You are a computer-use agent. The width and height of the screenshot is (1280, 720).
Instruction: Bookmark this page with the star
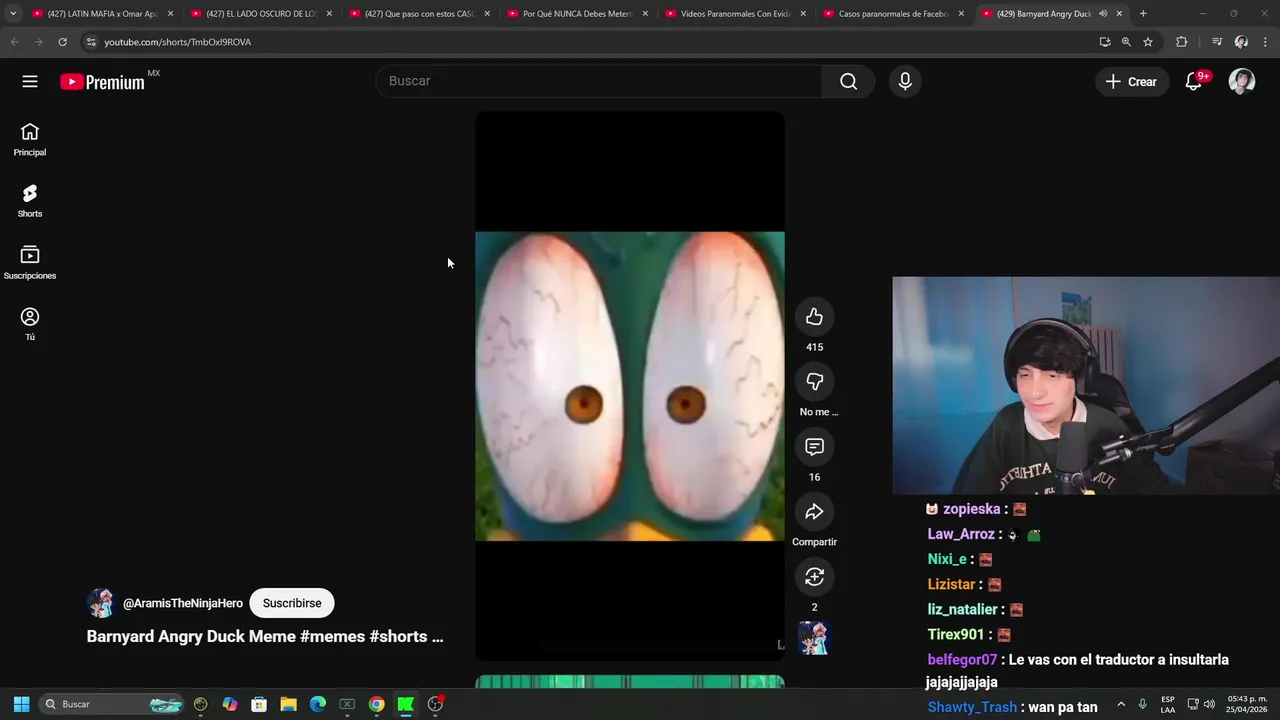click(1148, 42)
